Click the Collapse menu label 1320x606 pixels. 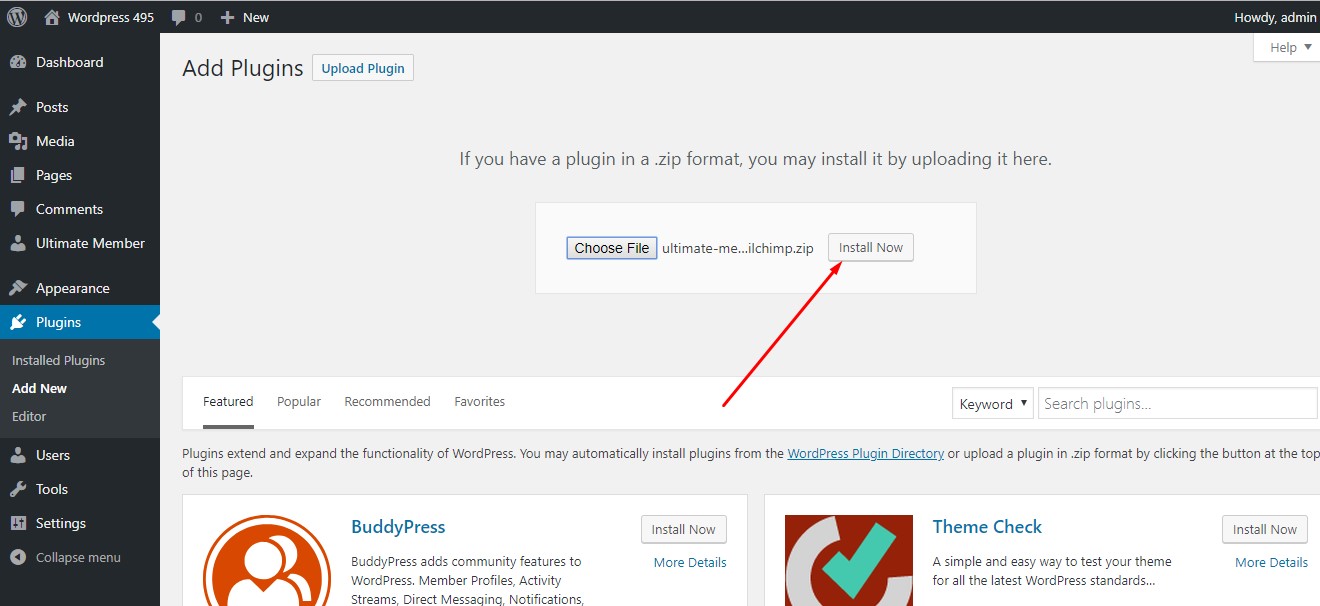(78, 557)
